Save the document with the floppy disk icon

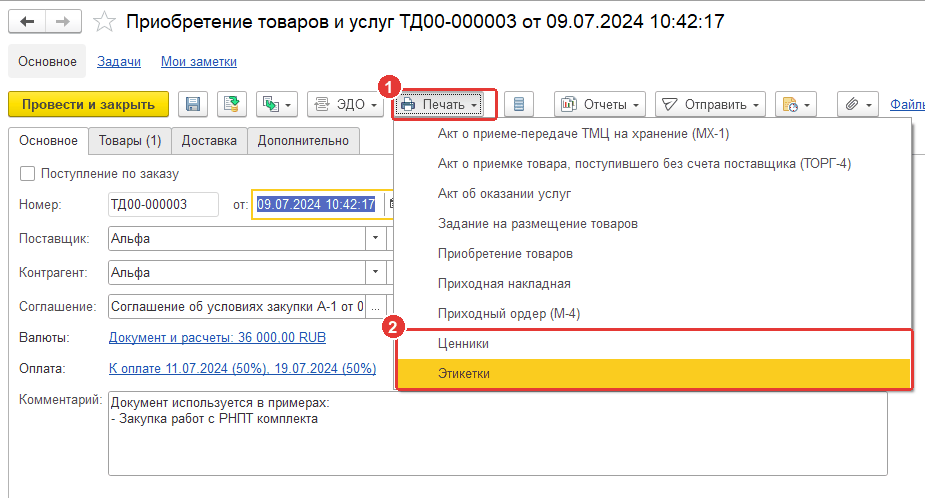[193, 104]
